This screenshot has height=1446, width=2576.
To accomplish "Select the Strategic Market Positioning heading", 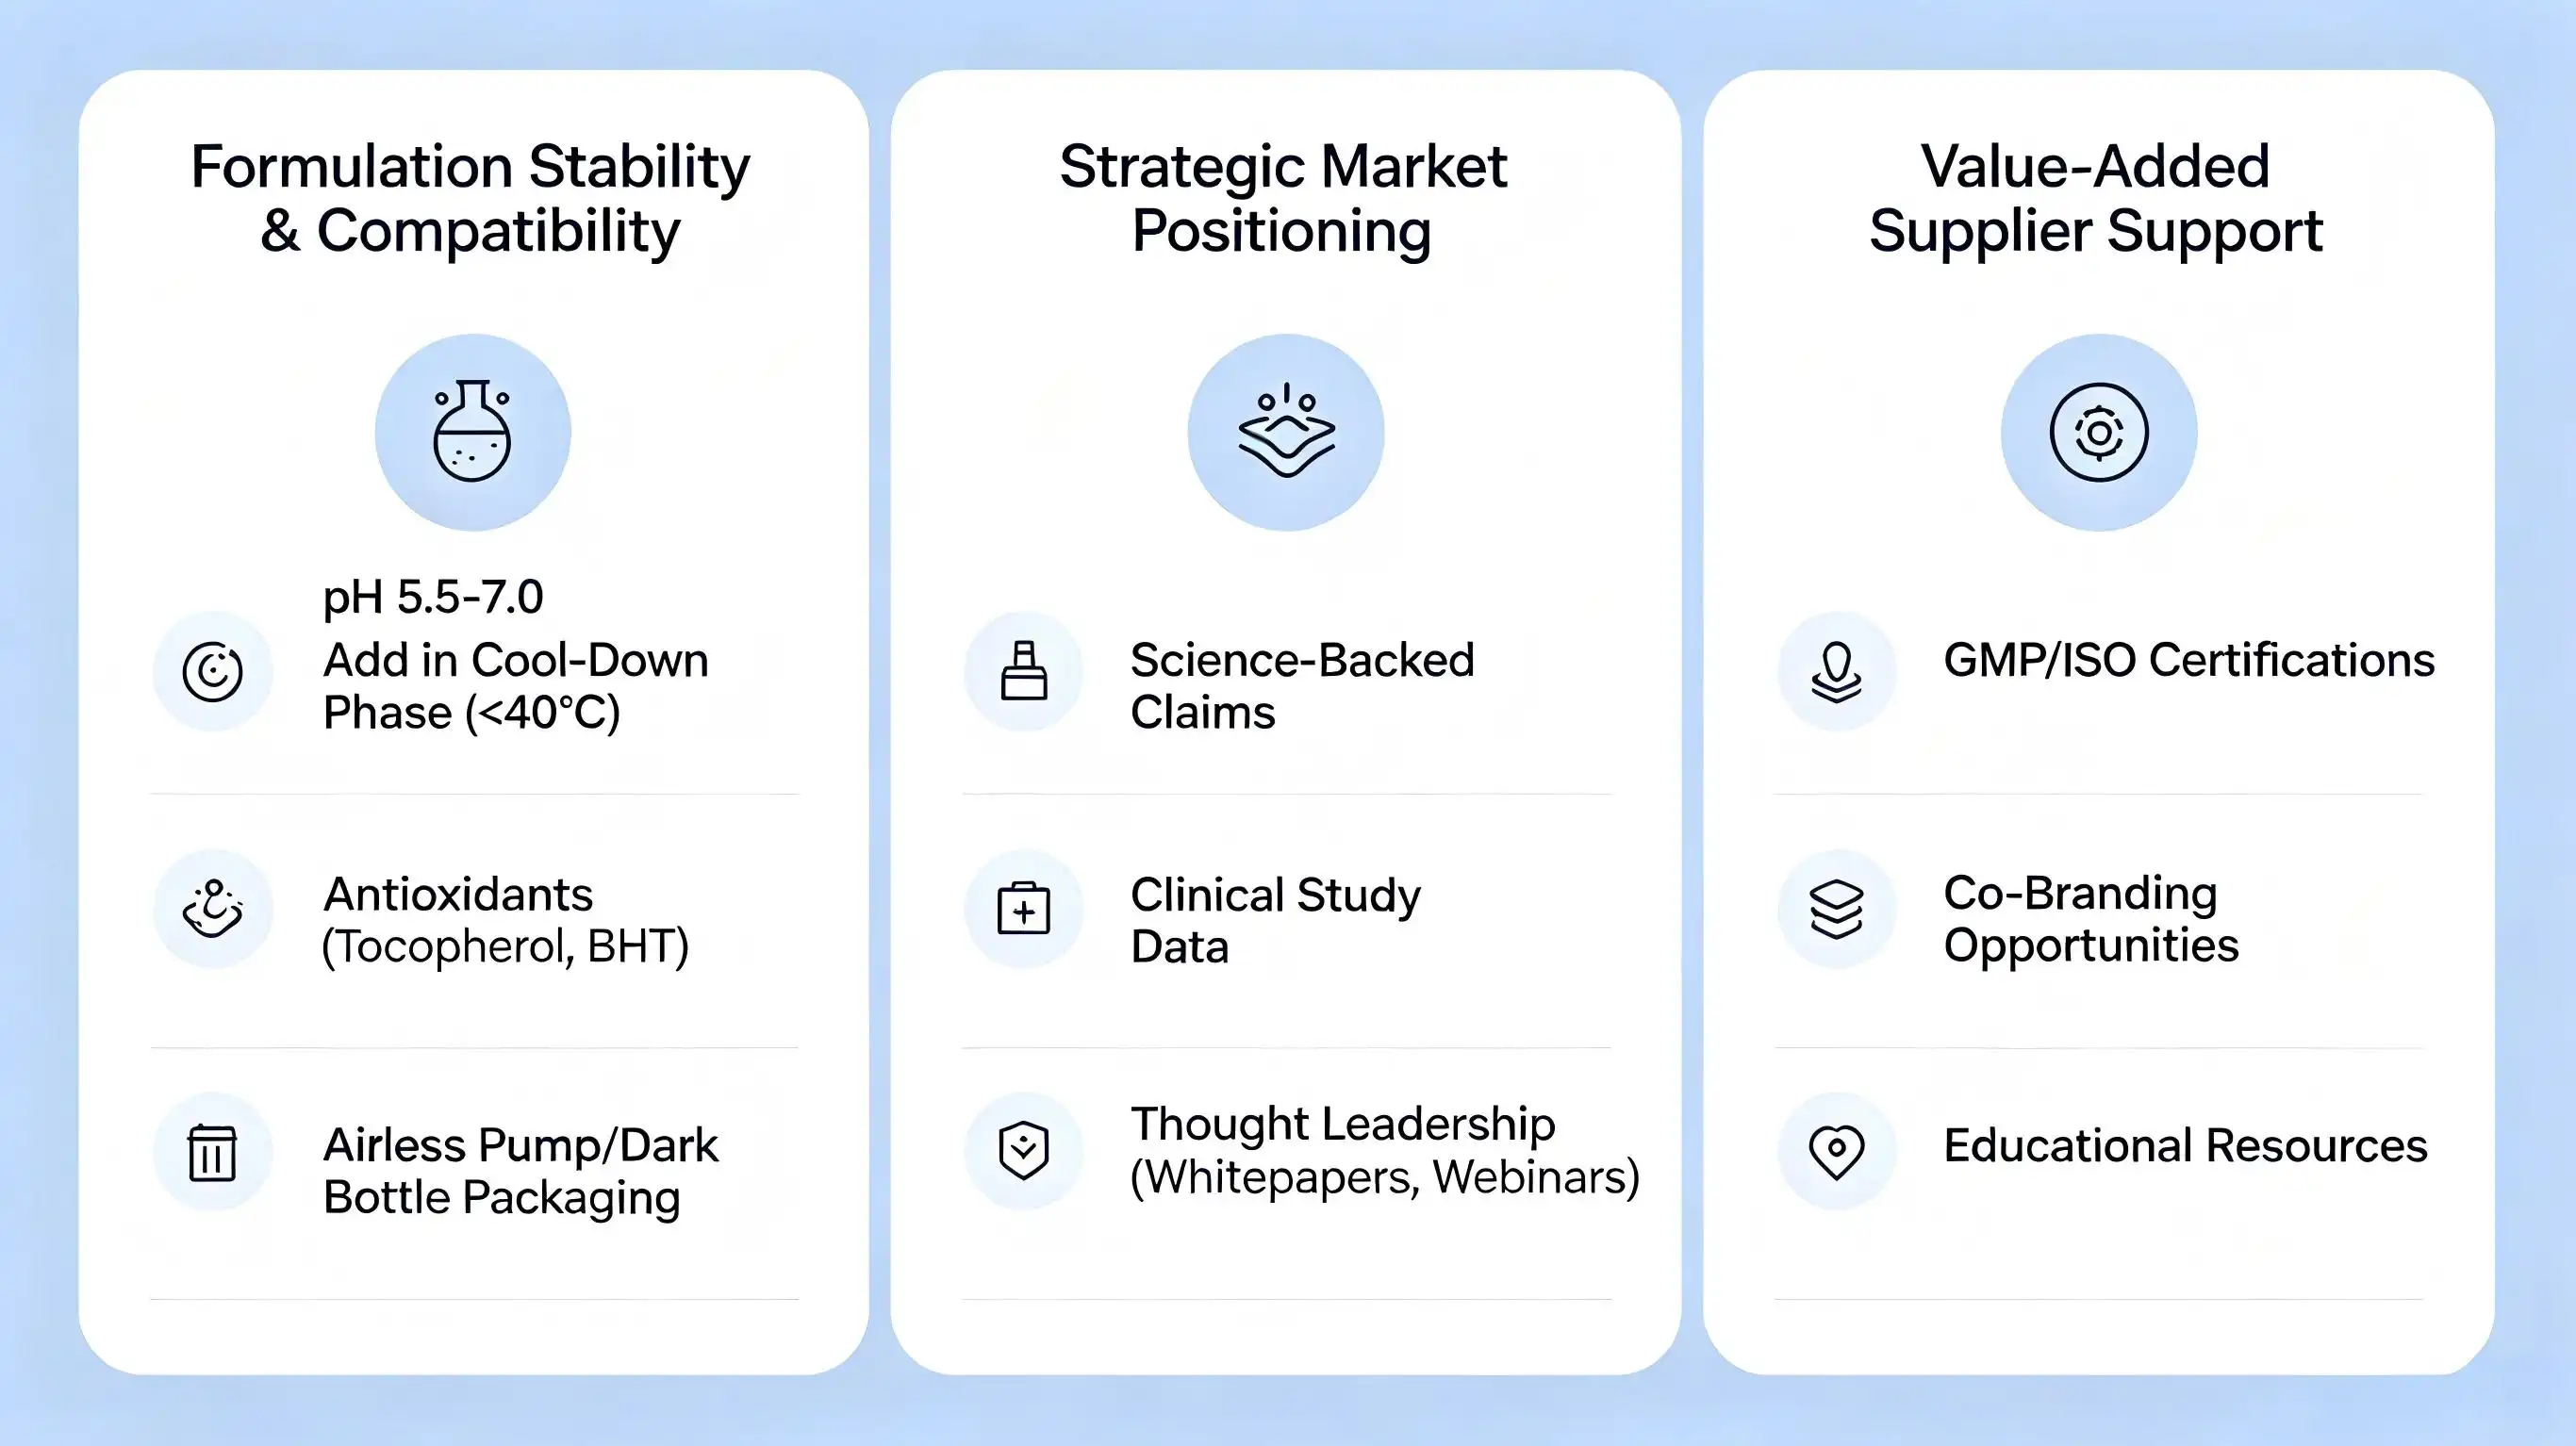I will [x=1283, y=199].
